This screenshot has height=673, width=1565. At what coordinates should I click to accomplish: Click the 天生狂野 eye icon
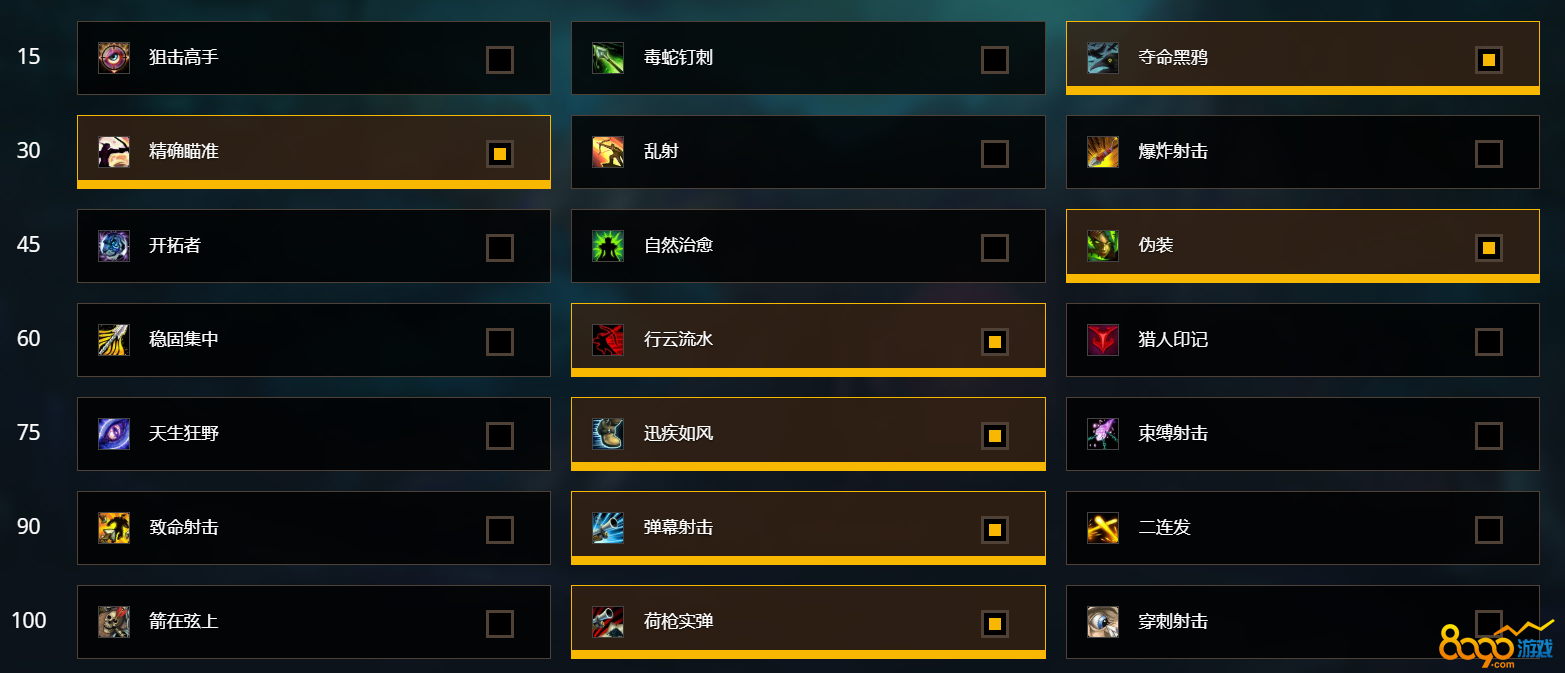pos(114,434)
